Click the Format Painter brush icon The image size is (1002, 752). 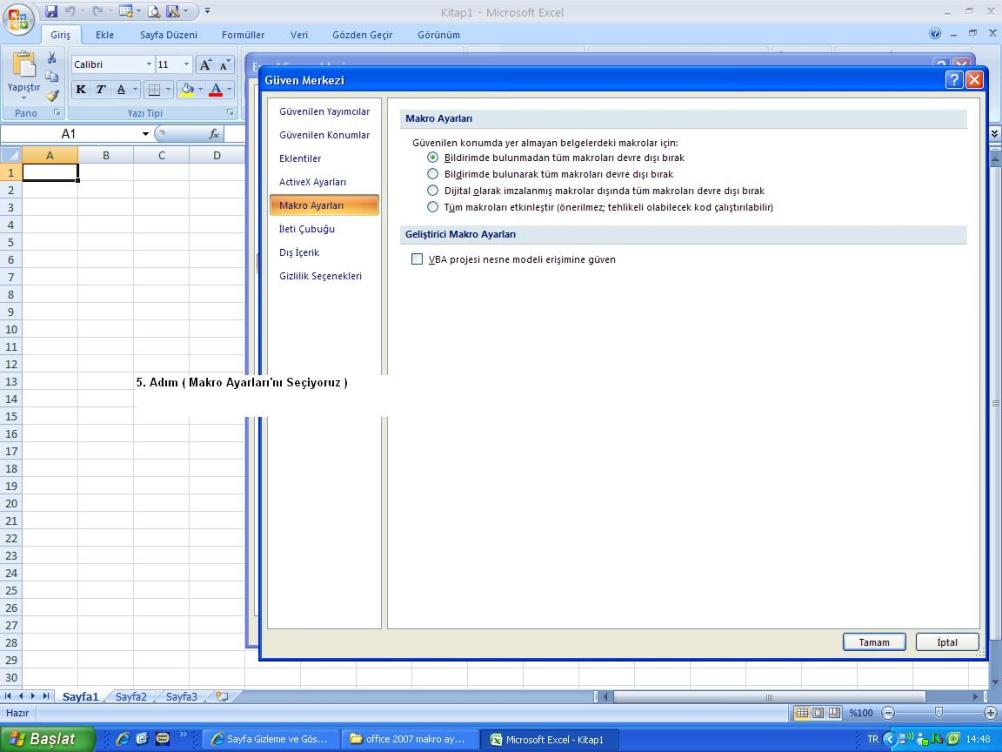click(x=52, y=96)
